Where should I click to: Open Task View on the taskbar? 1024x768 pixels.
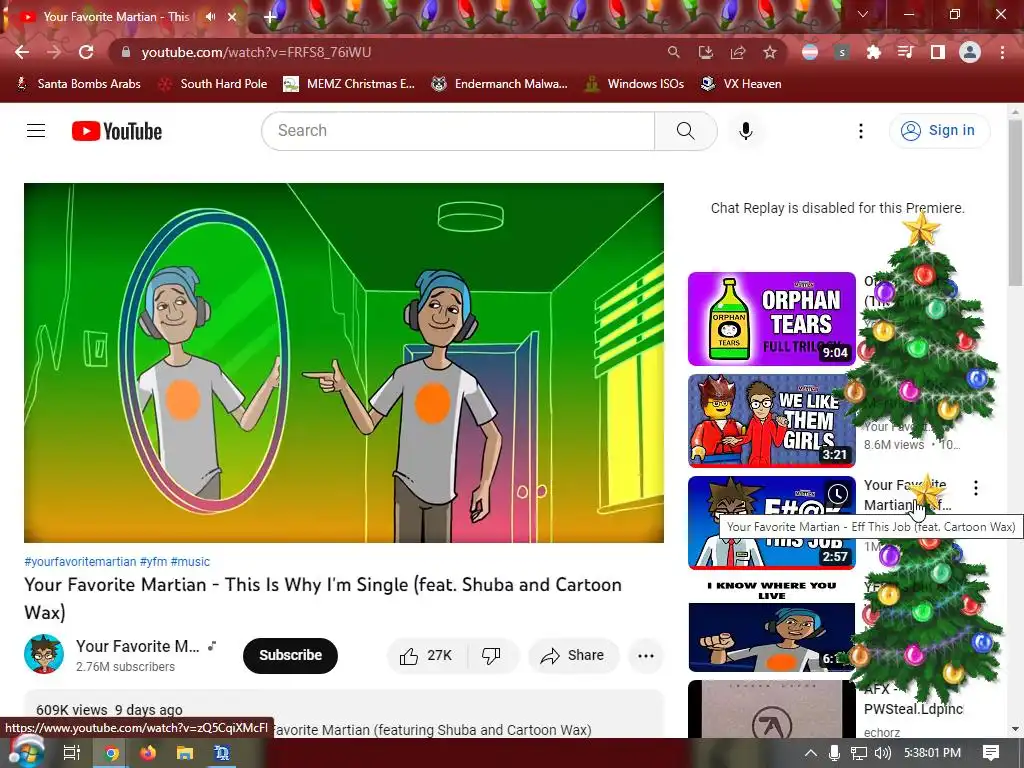pyautogui.click(x=71, y=753)
